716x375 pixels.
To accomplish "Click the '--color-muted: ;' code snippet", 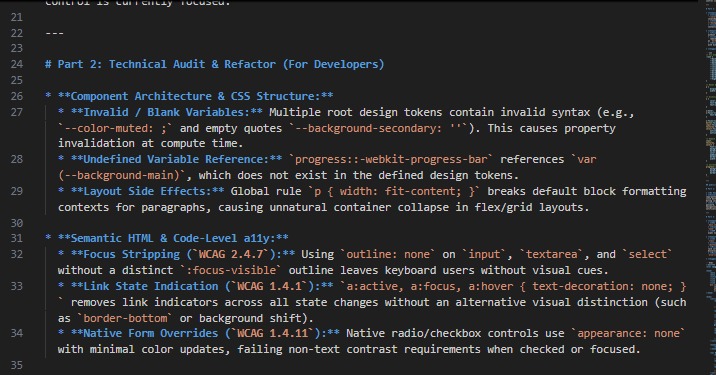I will click(116, 128).
